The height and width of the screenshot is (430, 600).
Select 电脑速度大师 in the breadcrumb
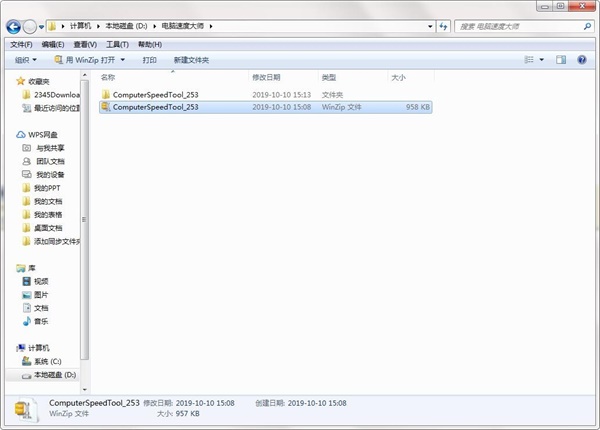click(x=183, y=26)
